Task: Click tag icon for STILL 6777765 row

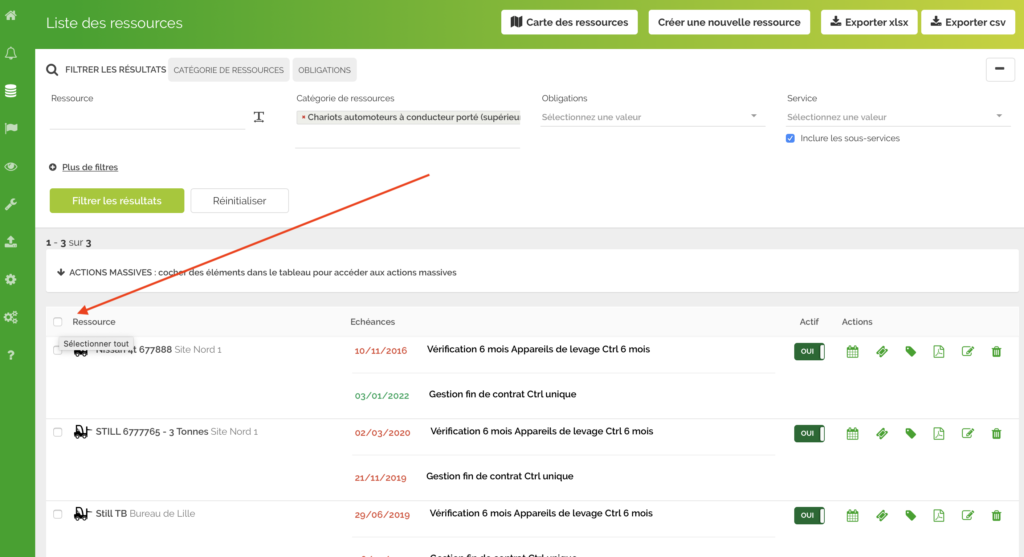Action: 910,433
